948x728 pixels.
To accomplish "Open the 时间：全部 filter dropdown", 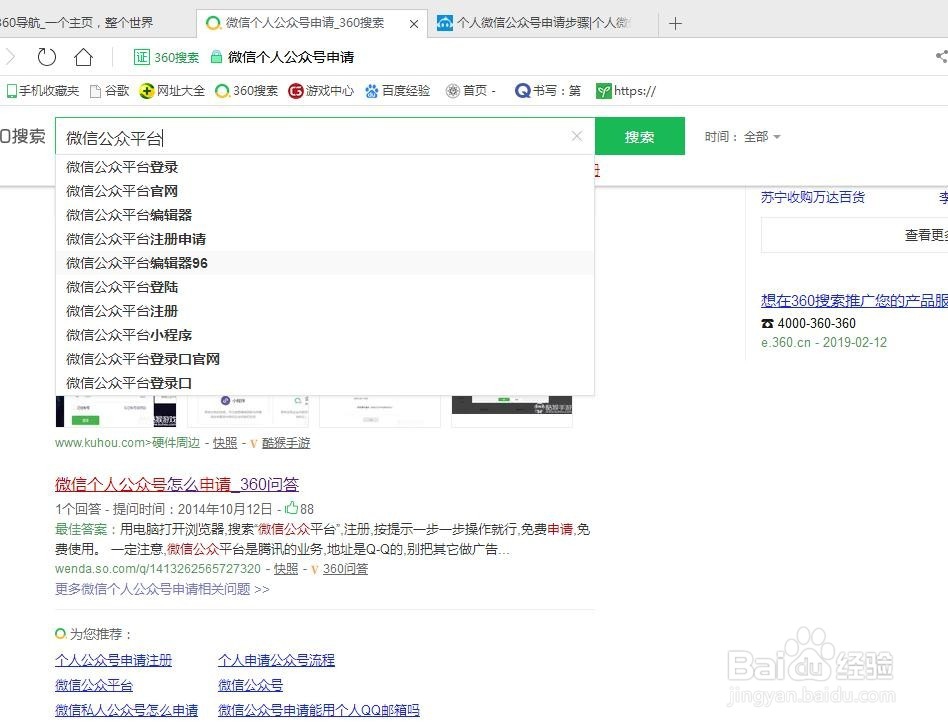I will point(742,137).
